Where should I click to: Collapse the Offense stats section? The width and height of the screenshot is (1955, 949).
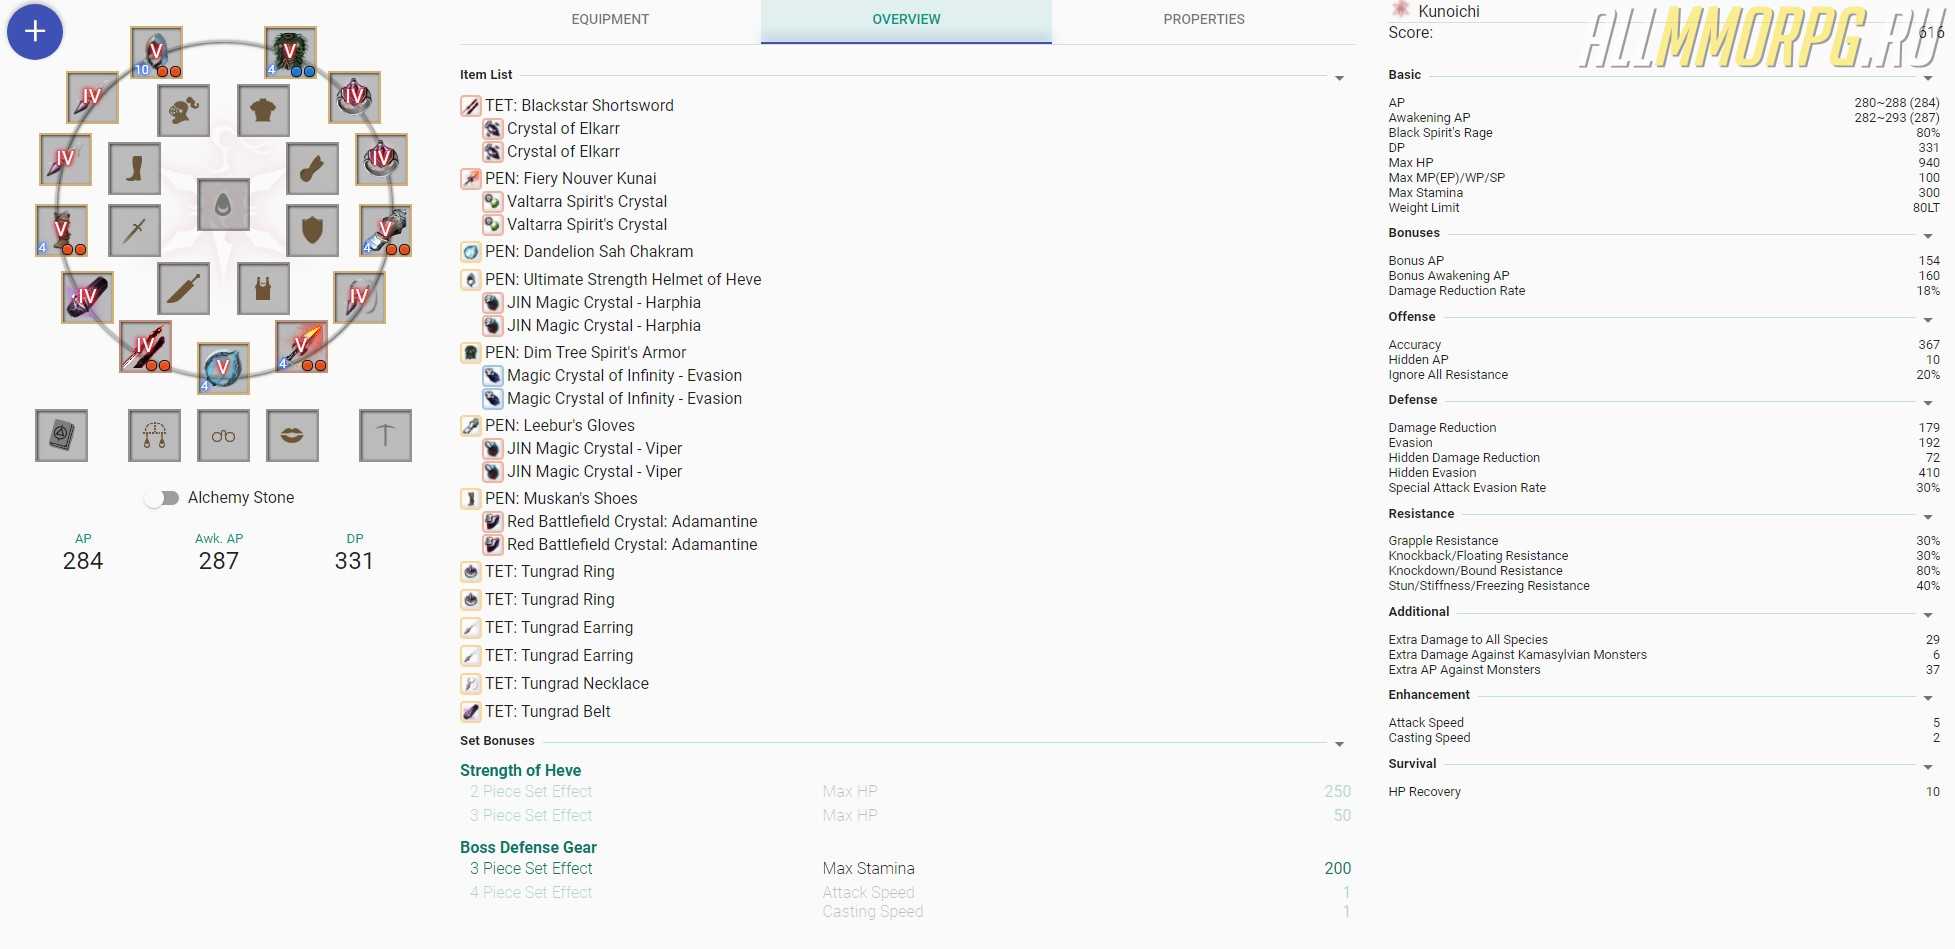tap(1927, 320)
